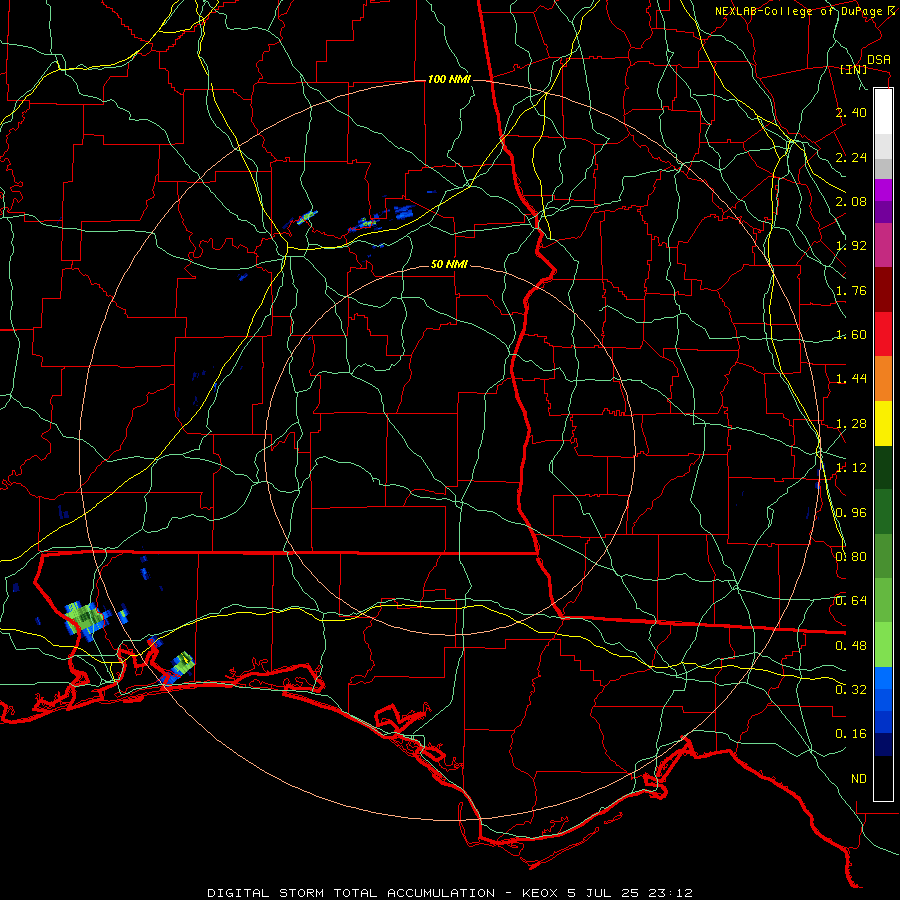
Task: Click the ND legend label
Action: pyautogui.click(x=859, y=779)
